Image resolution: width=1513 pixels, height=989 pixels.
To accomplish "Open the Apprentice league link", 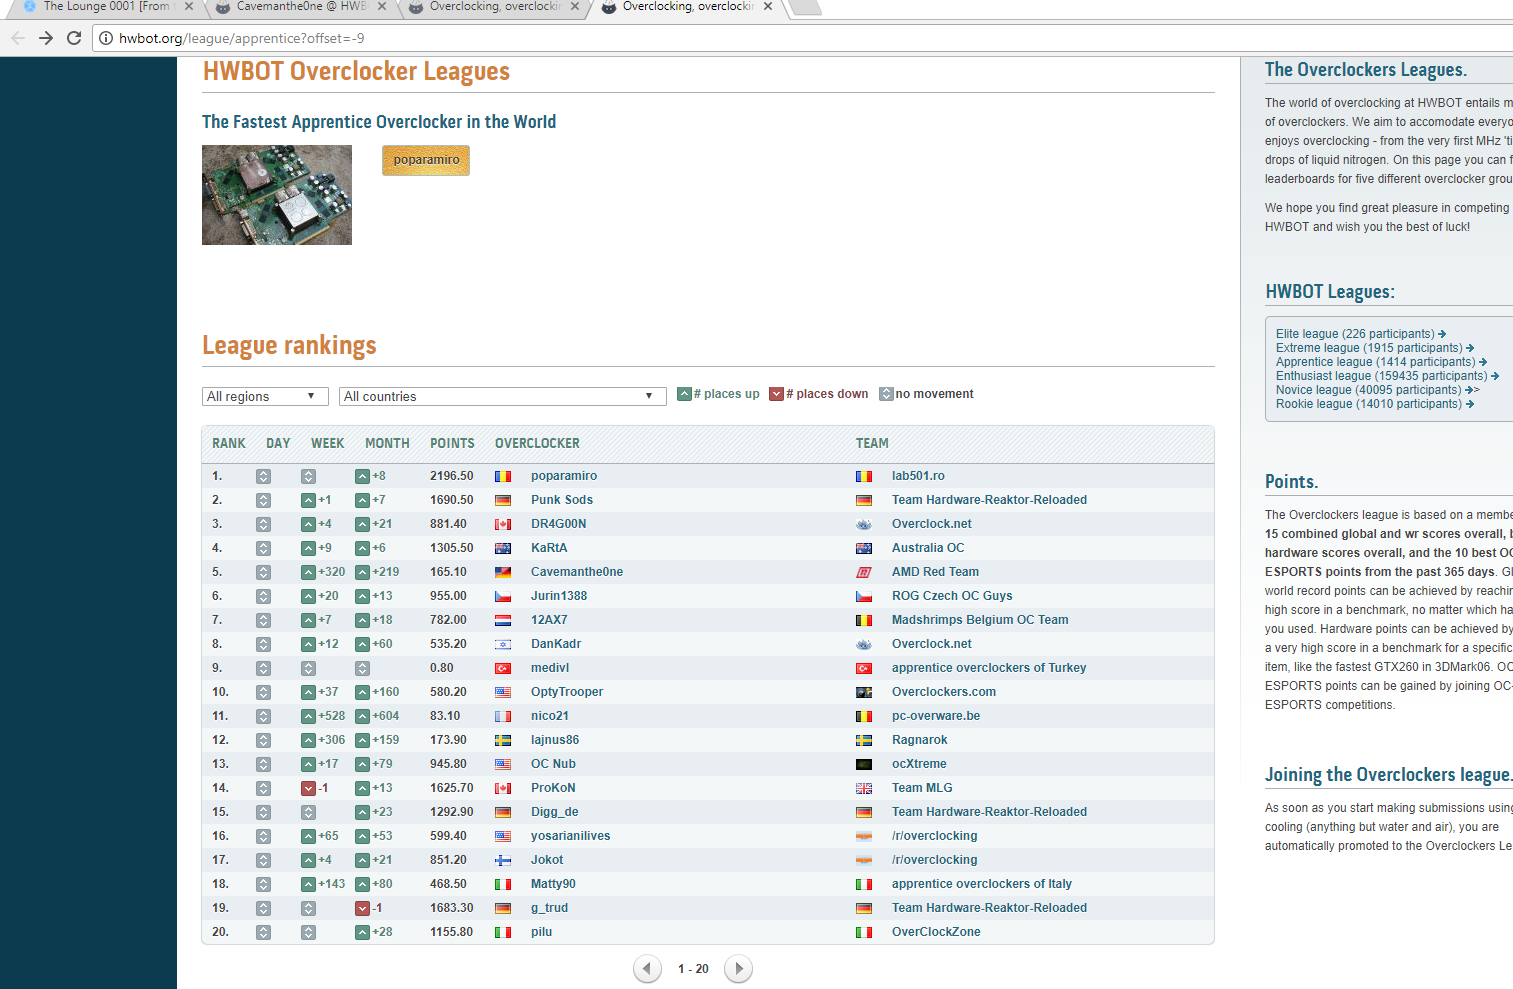I will (x=1381, y=362).
